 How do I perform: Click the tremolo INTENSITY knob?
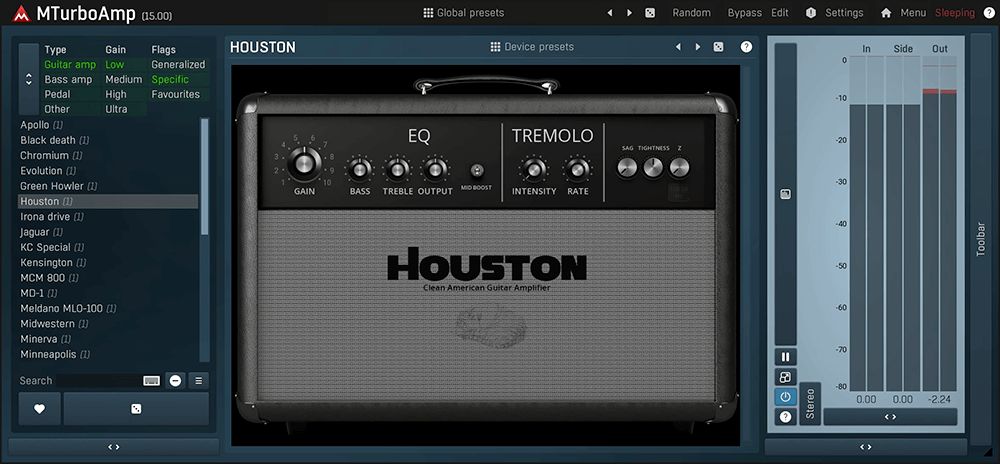click(534, 170)
